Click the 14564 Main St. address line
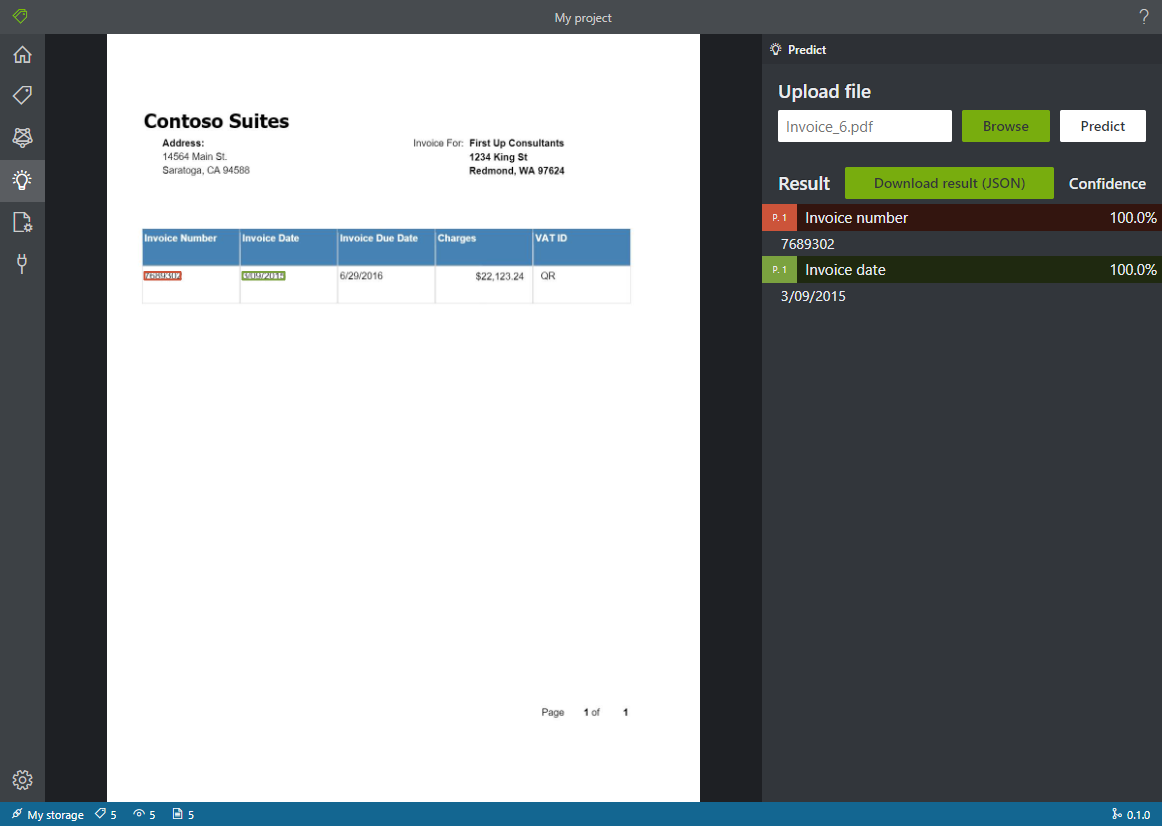The height and width of the screenshot is (826, 1162). [195, 156]
